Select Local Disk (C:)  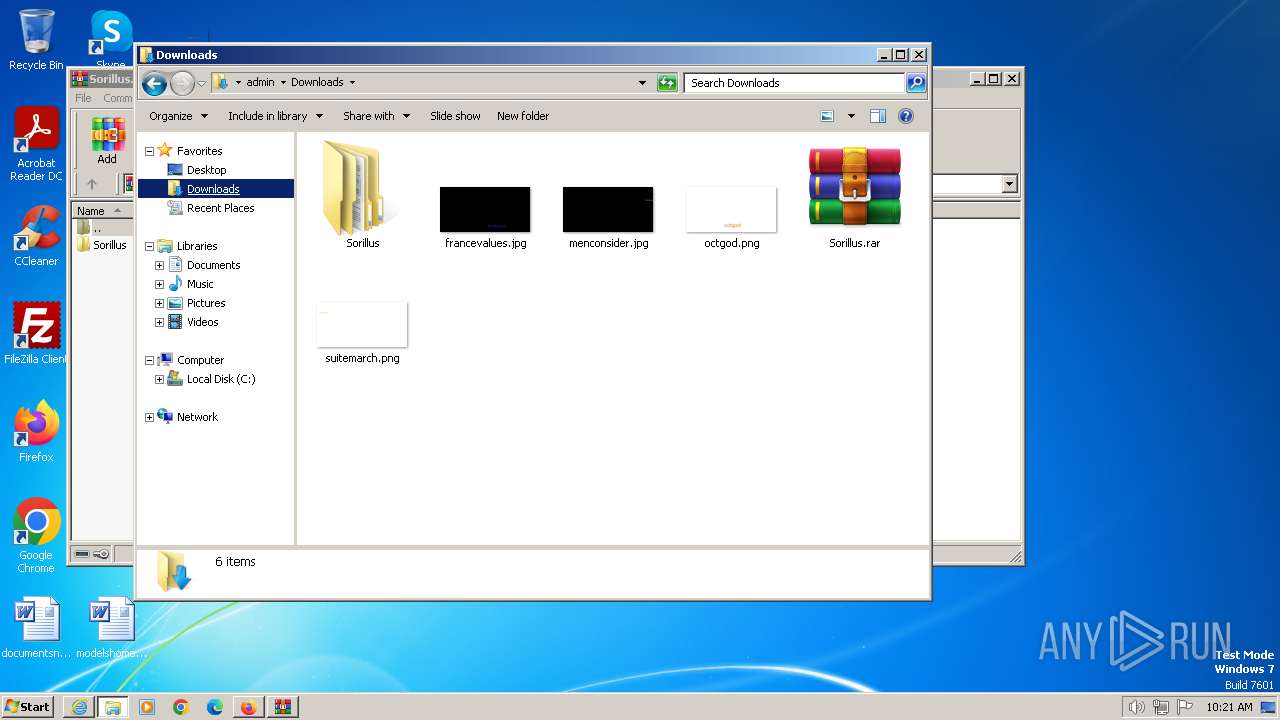220,379
